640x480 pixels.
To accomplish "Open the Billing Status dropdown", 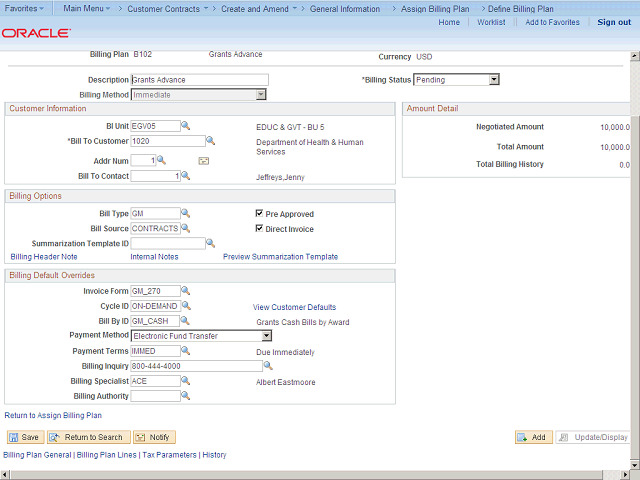I will click(x=493, y=80).
